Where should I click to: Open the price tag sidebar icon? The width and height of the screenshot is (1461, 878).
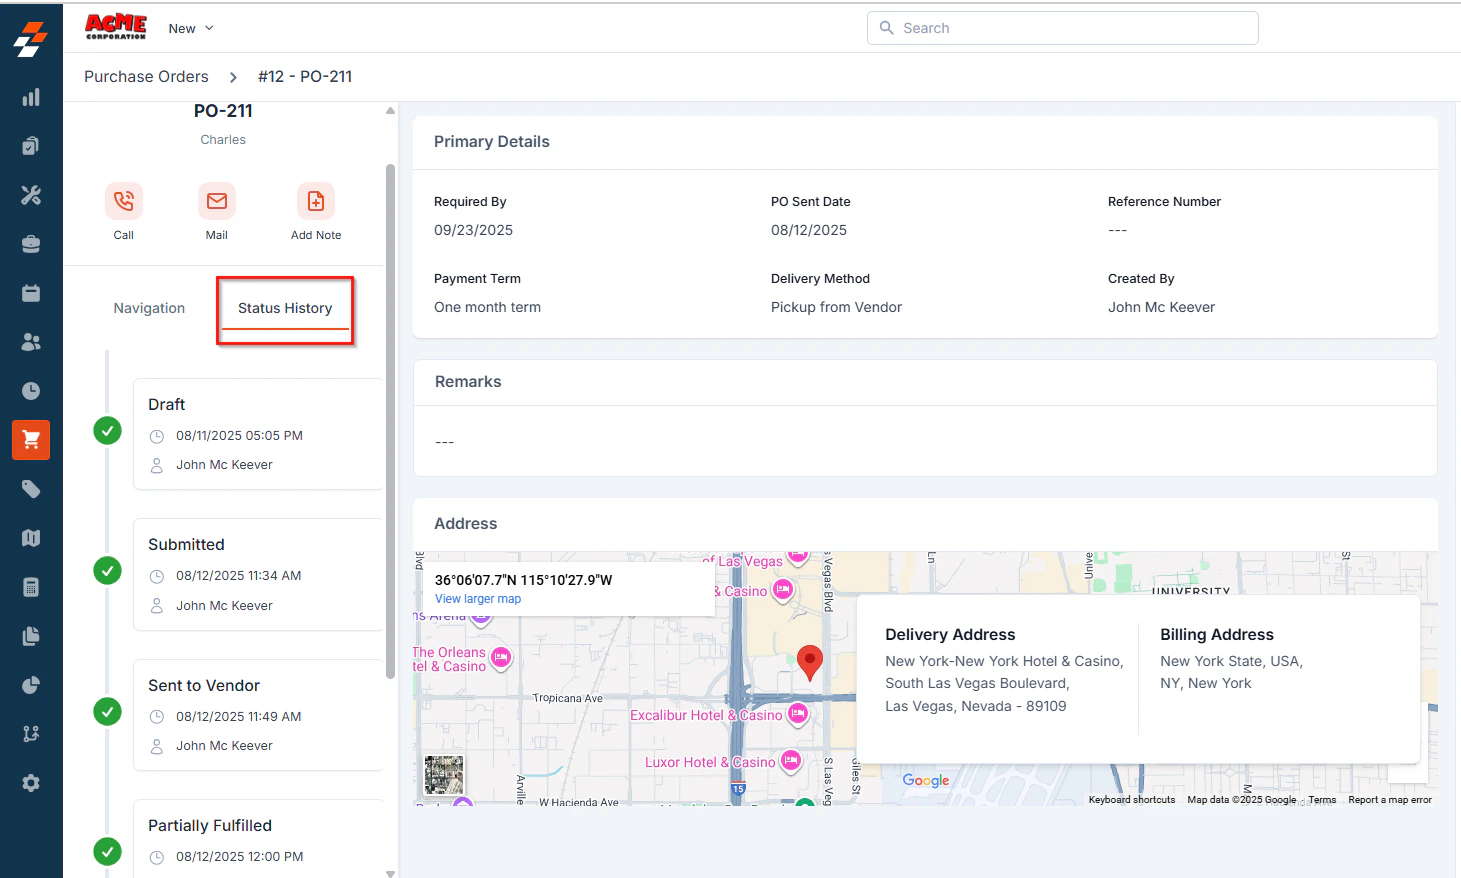(31, 489)
